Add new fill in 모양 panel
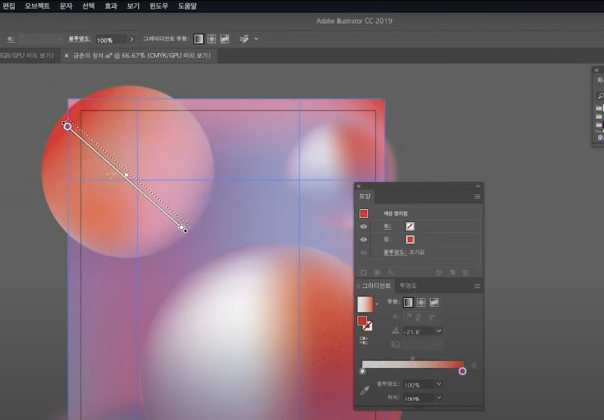Screen dimensions: 604x420 [x=377, y=272]
